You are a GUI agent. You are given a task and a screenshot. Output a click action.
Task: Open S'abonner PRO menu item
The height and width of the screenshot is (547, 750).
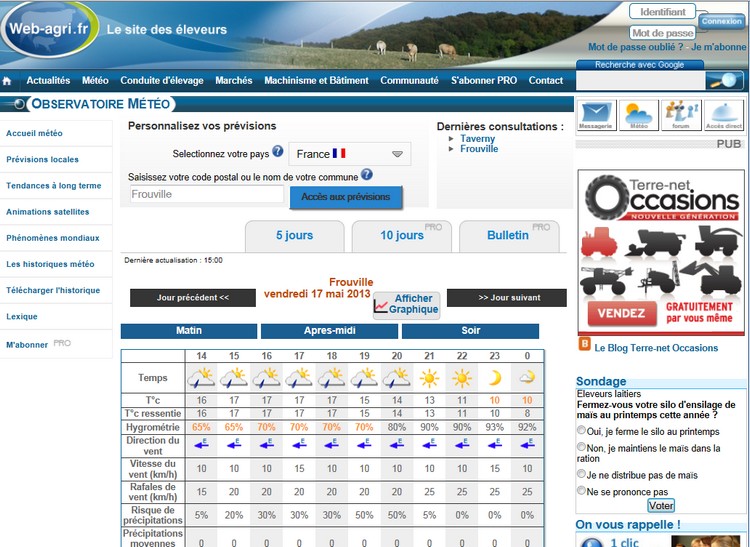pos(484,81)
